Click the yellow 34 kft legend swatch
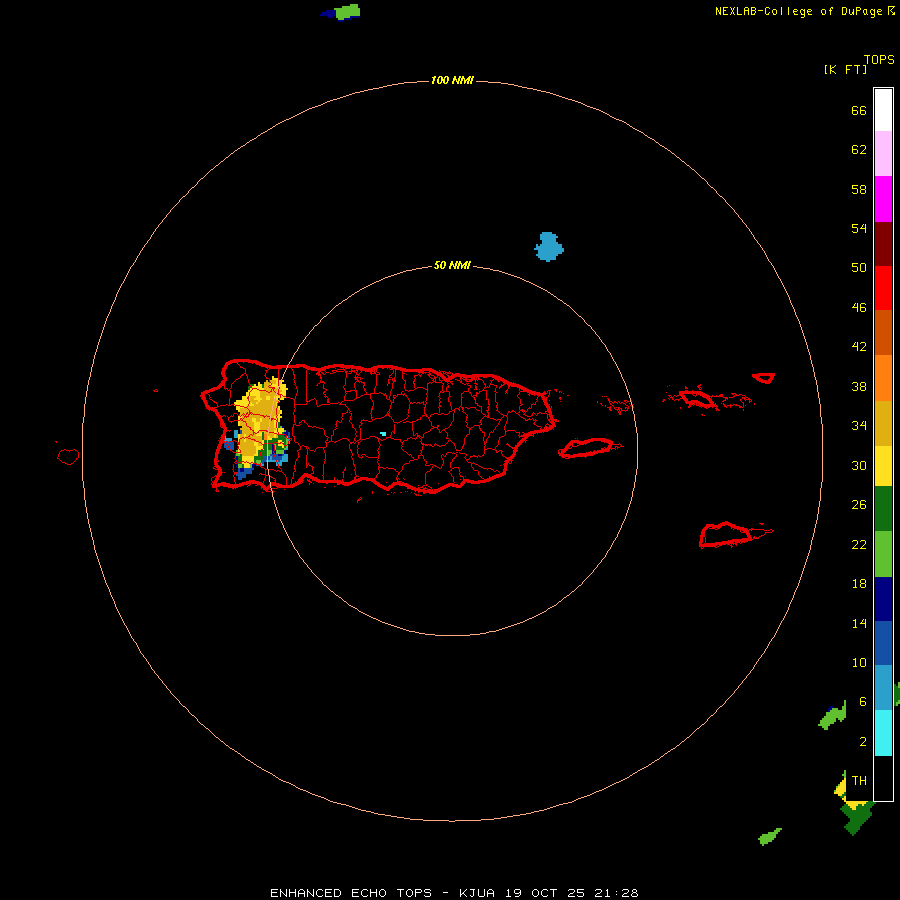The width and height of the screenshot is (900, 900). pyautogui.click(x=883, y=465)
